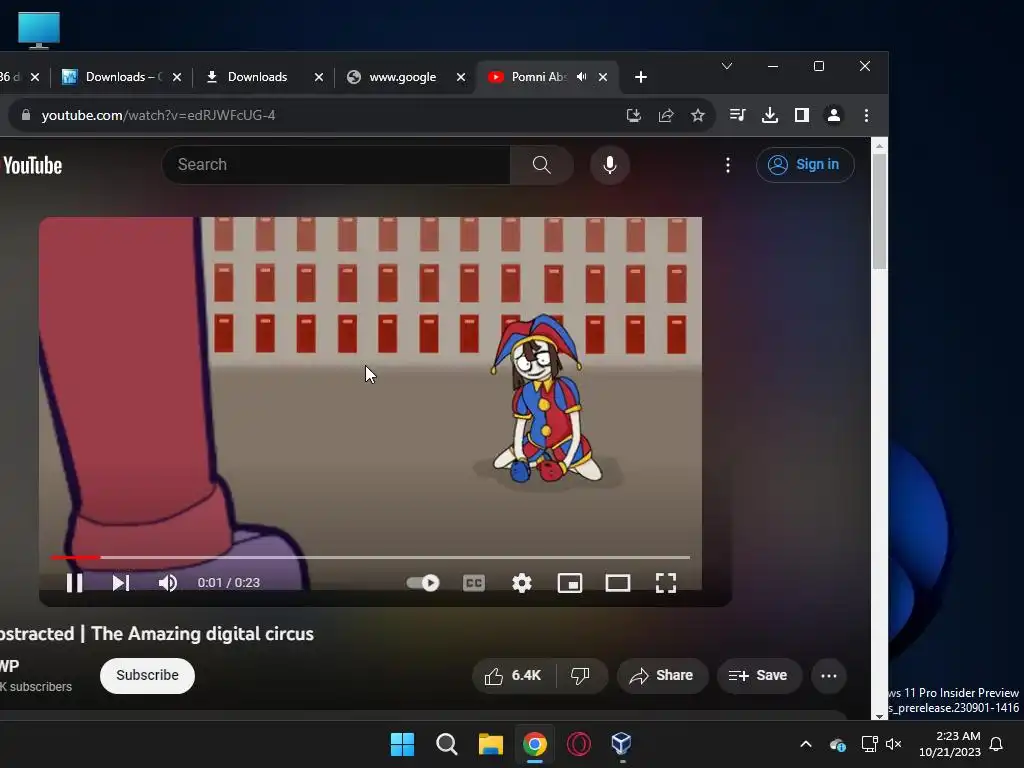Image resolution: width=1024 pixels, height=768 pixels.
Task: Like the video with 6.4K likes
Action: coord(513,675)
